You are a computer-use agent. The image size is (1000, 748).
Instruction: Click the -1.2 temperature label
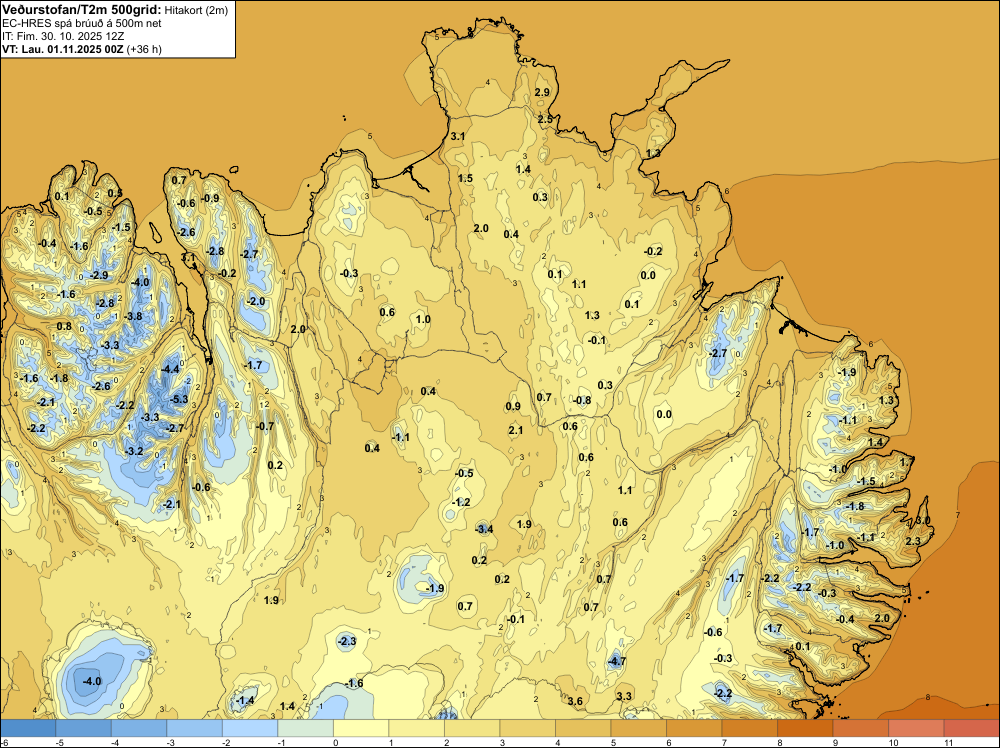461,502
